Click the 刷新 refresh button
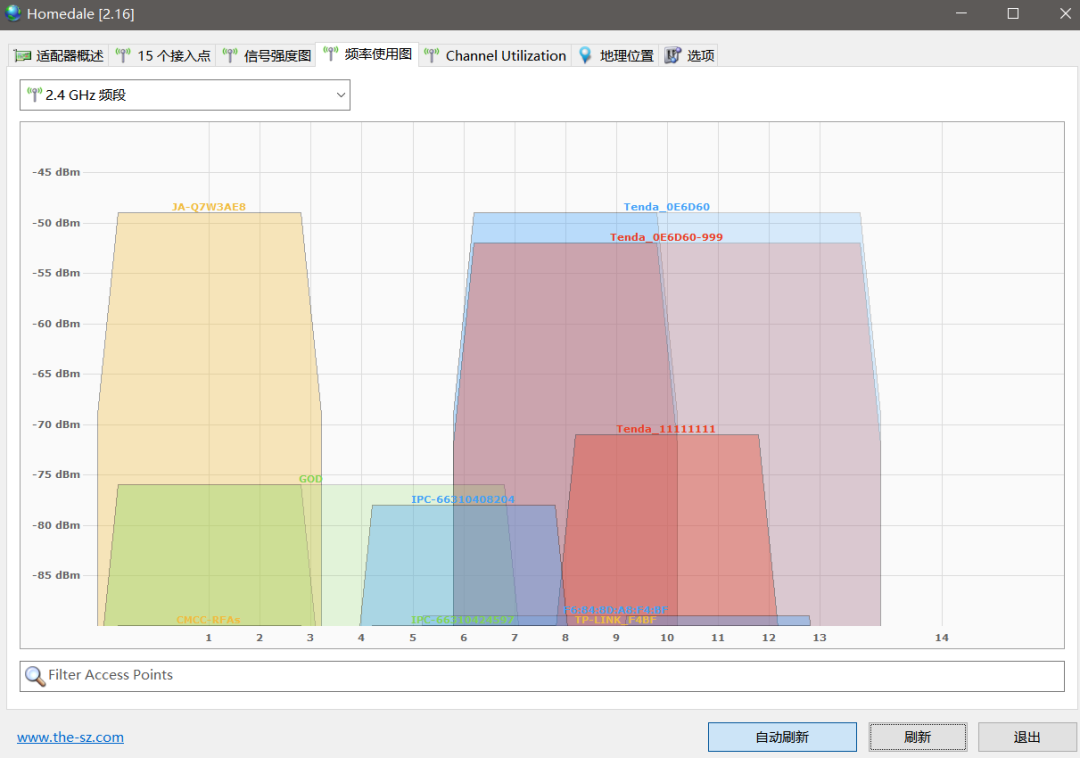The height and width of the screenshot is (758, 1080). tap(917, 737)
